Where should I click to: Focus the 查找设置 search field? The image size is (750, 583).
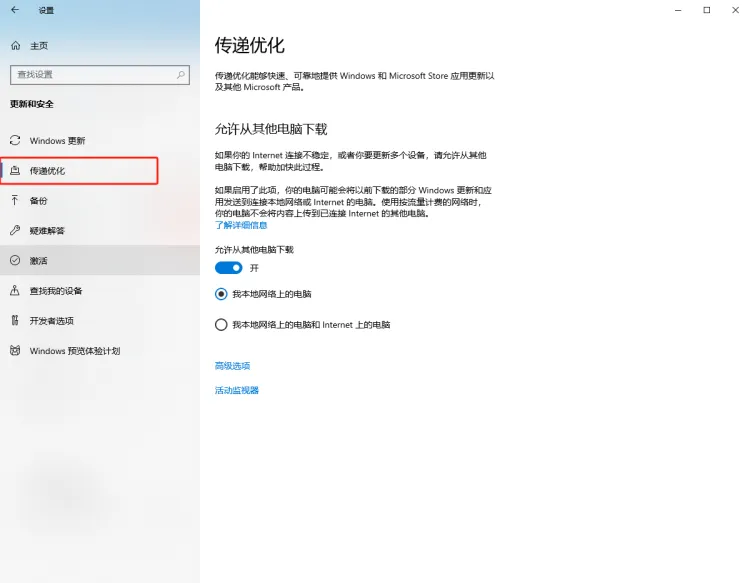99,75
